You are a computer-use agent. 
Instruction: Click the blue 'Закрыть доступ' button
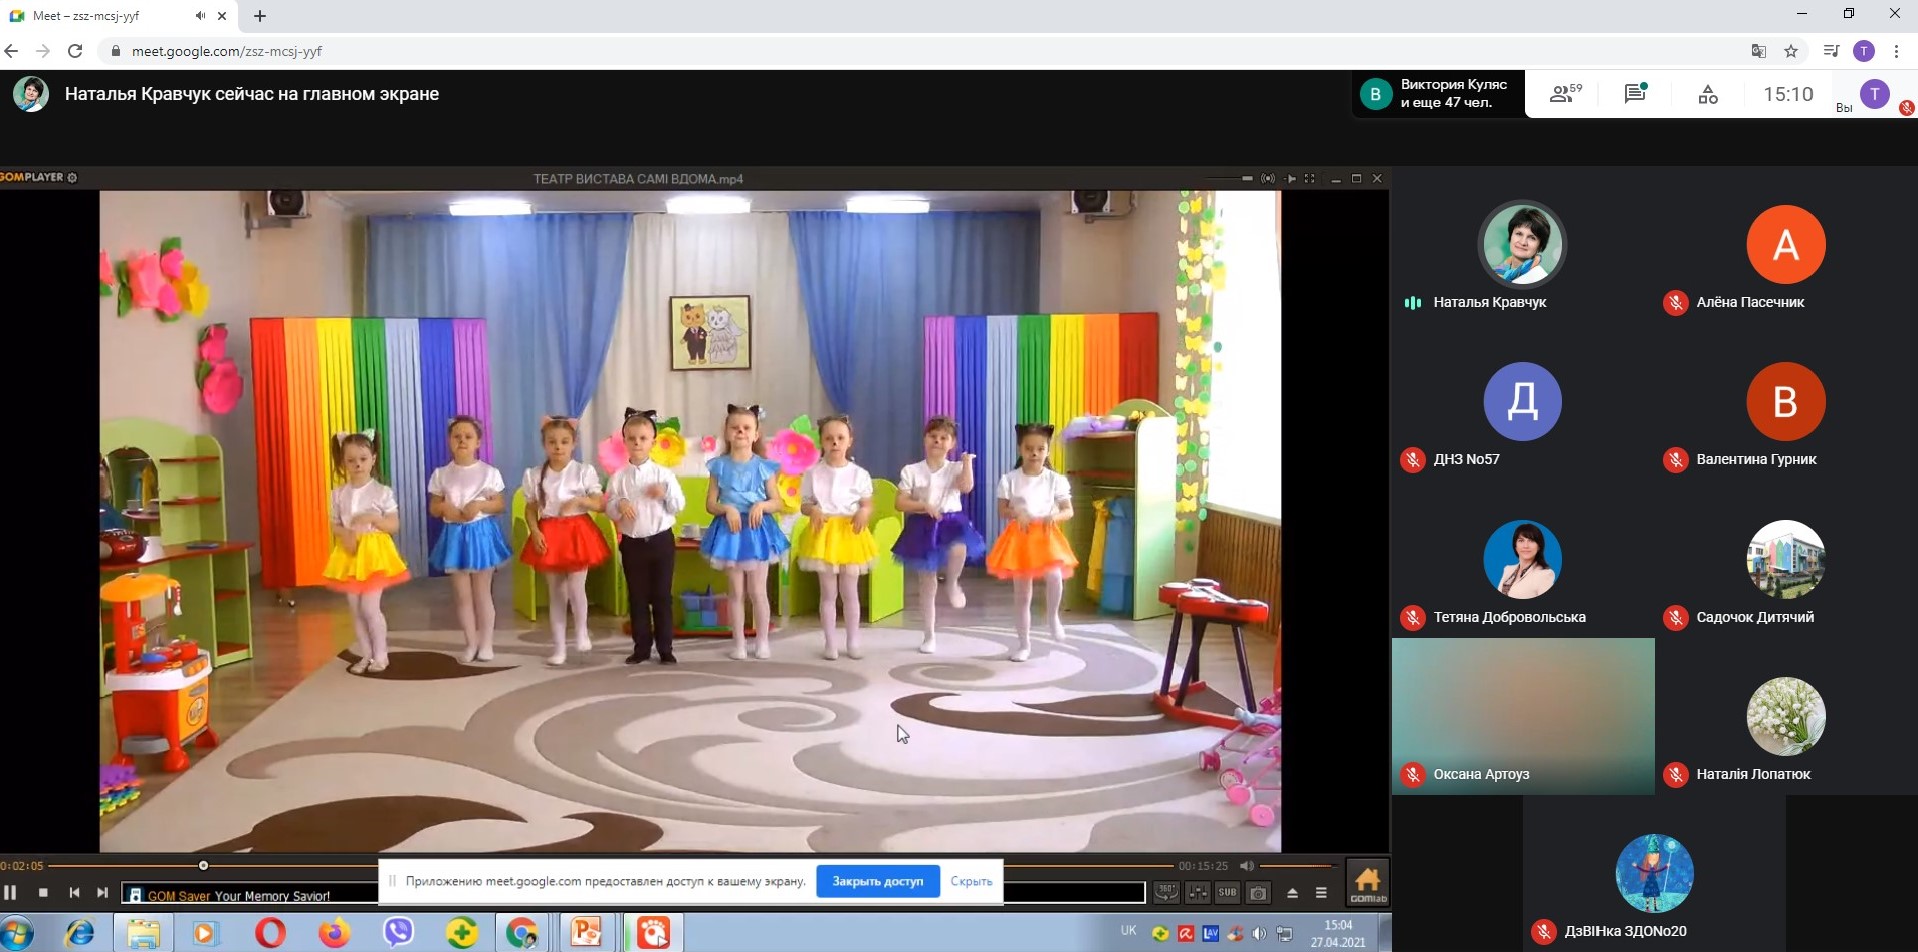pos(877,881)
